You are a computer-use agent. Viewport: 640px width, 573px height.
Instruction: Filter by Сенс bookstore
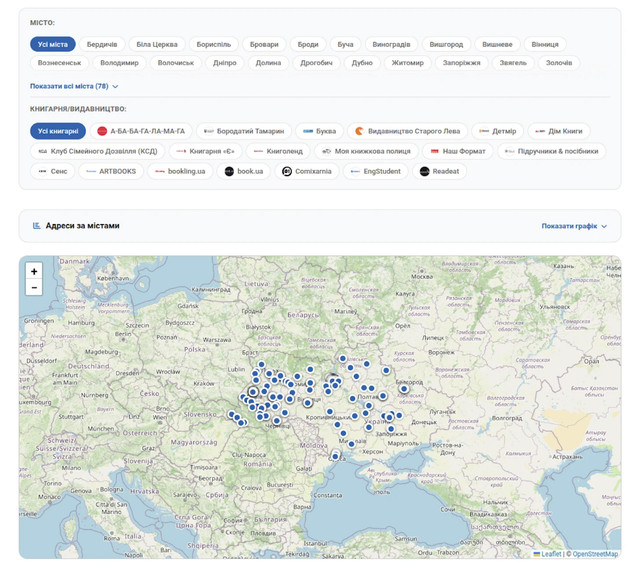click(x=52, y=171)
